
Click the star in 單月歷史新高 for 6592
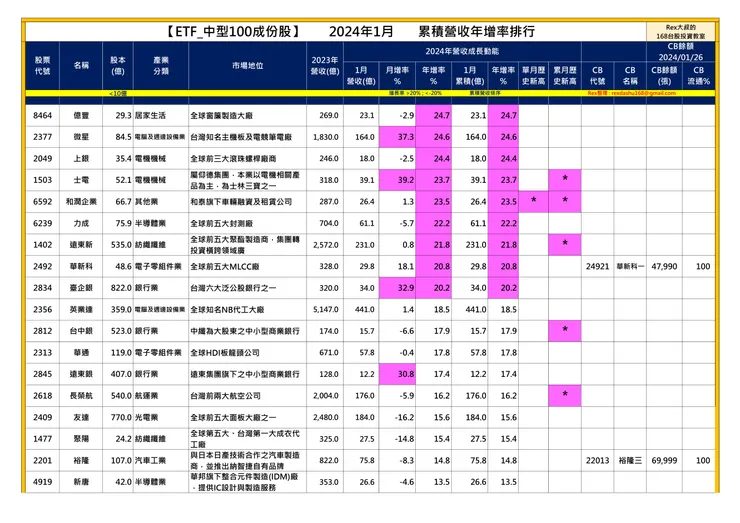pyautogui.click(x=533, y=200)
